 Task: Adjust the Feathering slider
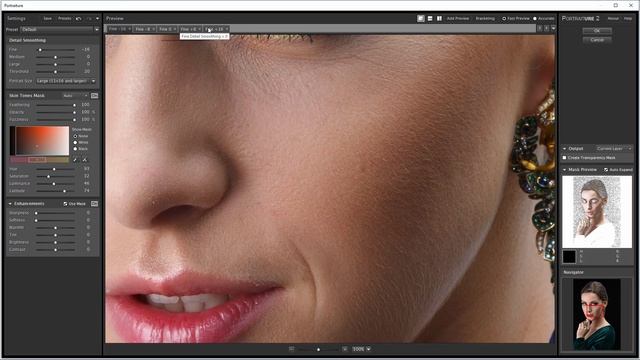[55, 105]
